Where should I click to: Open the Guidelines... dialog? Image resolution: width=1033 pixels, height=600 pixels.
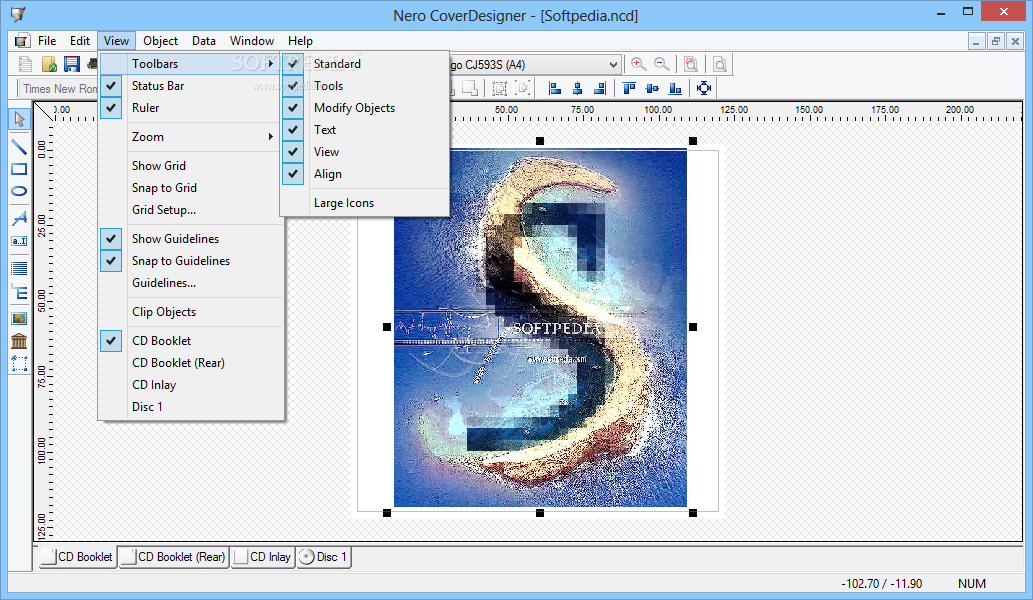pos(191,283)
